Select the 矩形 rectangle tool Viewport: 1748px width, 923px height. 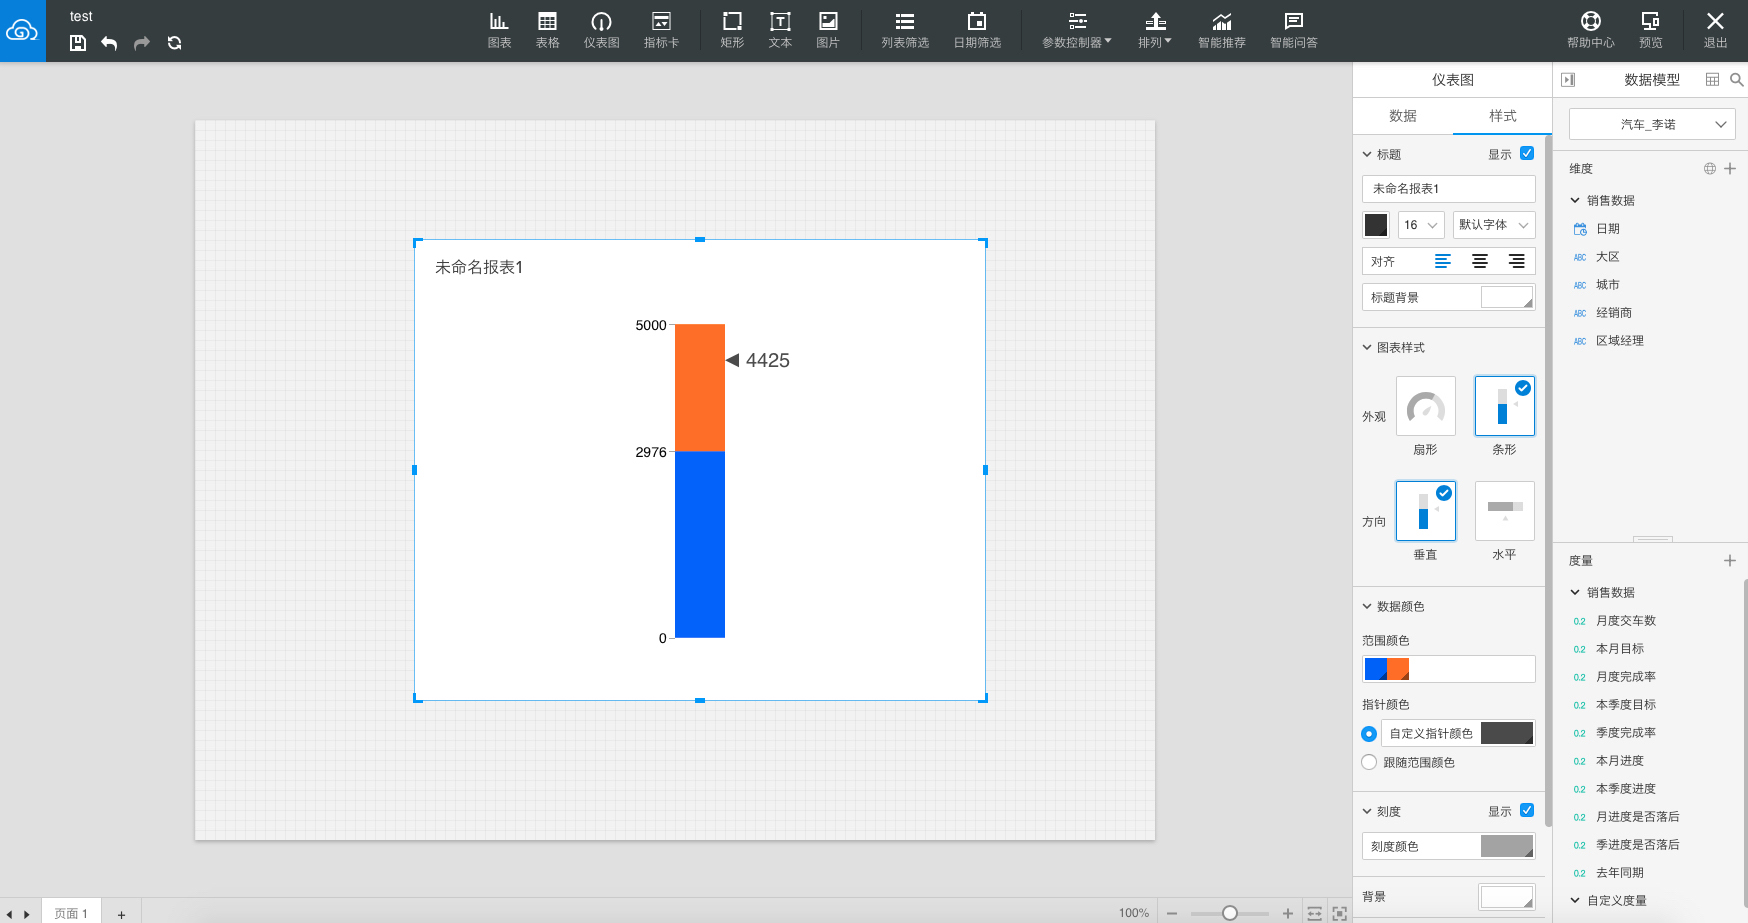tap(732, 30)
